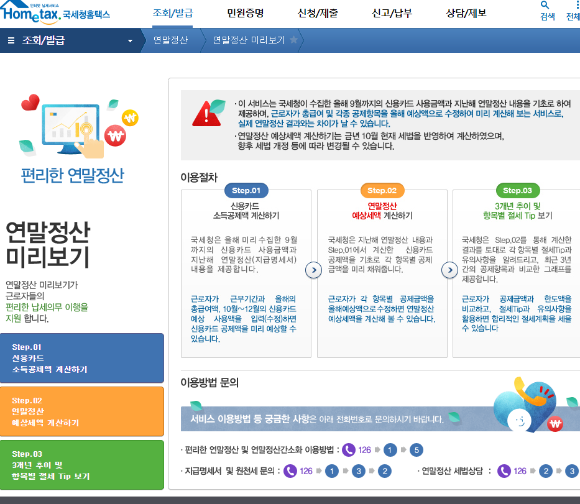Click orange Step.02 연말정산 예상세액 계산하기 button

point(82,411)
